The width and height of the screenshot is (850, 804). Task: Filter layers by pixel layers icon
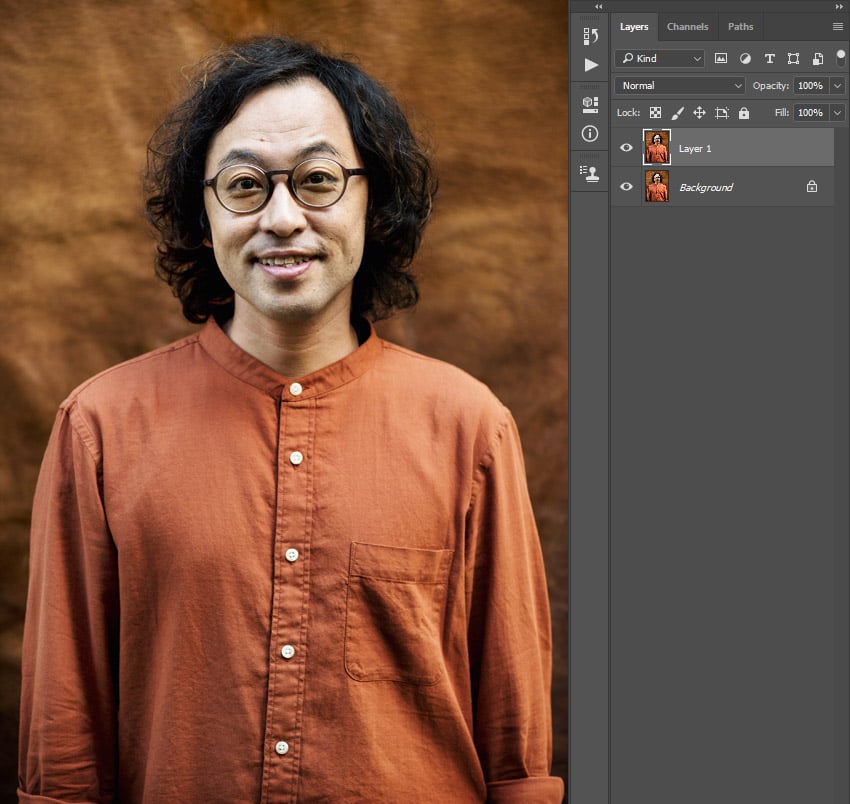[x=721, y=58]
